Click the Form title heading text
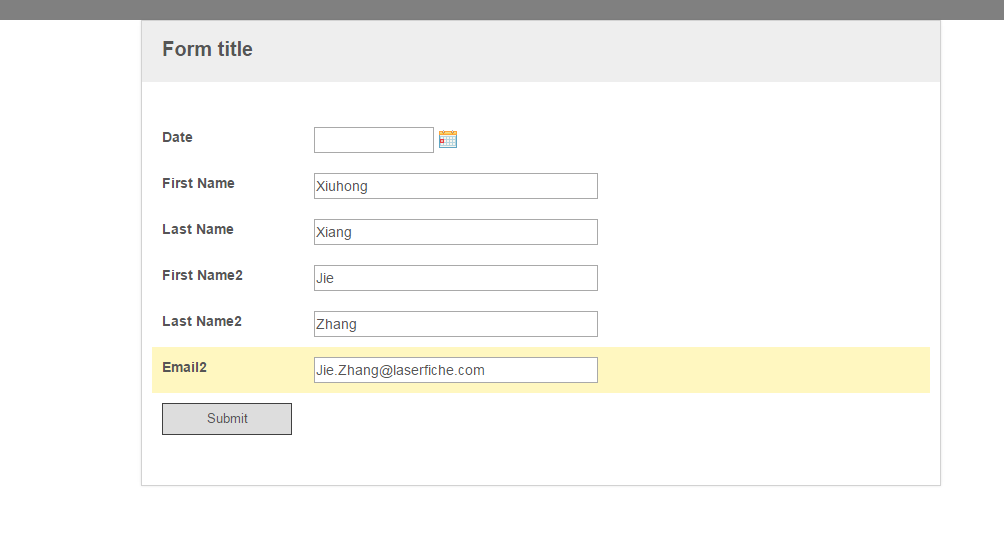 pos(207,49)
